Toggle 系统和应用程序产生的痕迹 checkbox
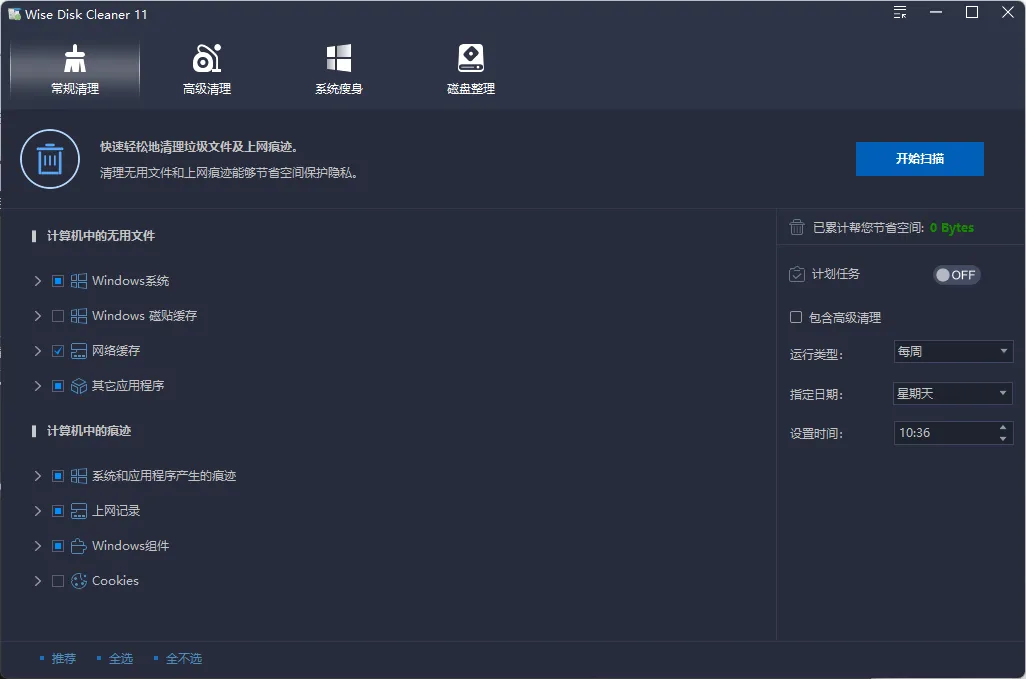The image size is (1026, 679). point(58,476)
